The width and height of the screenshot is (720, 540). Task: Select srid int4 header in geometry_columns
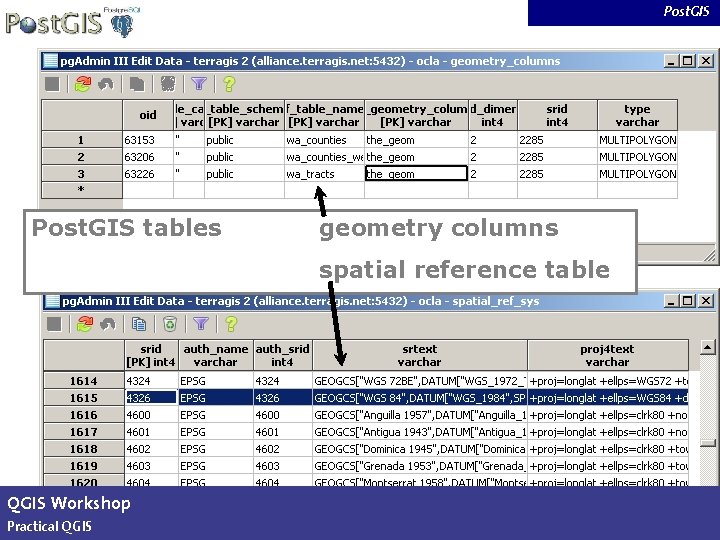(x=557, y=115)
